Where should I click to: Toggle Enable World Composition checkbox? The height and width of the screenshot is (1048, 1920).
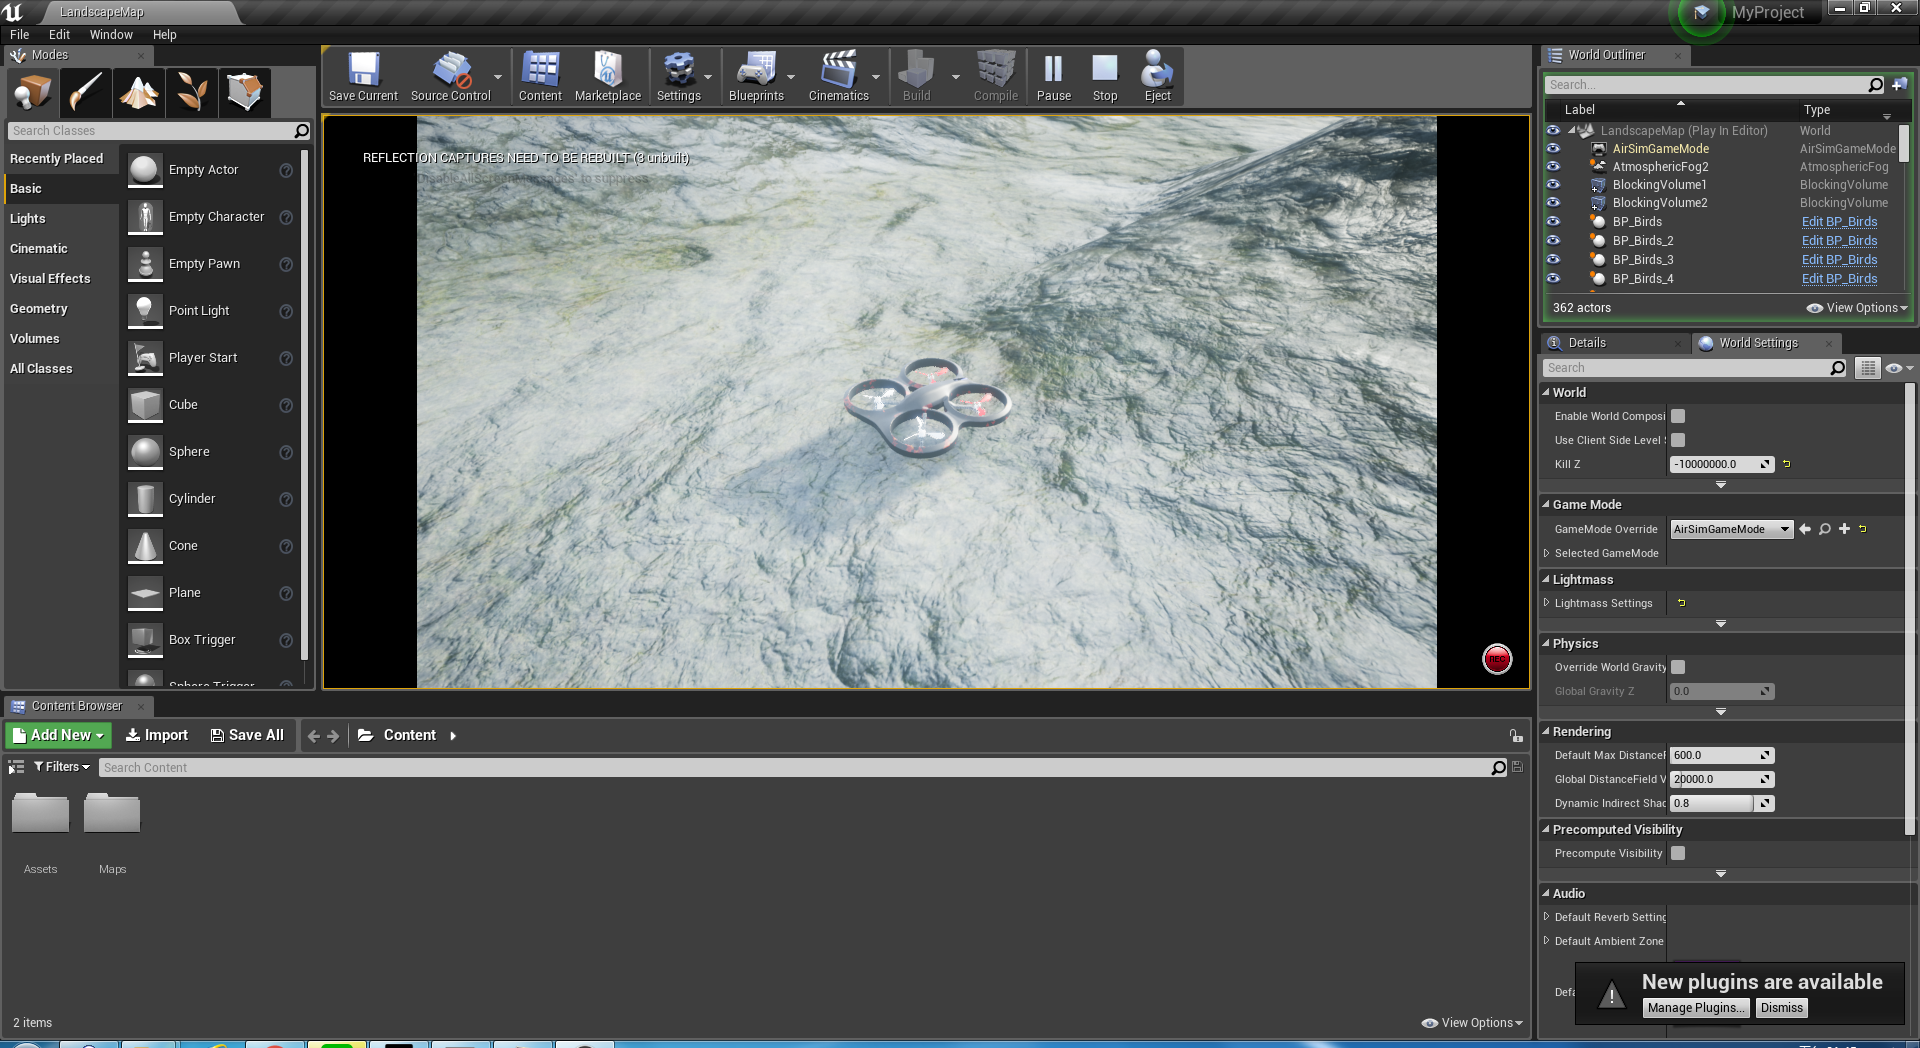click(1678, 416)
